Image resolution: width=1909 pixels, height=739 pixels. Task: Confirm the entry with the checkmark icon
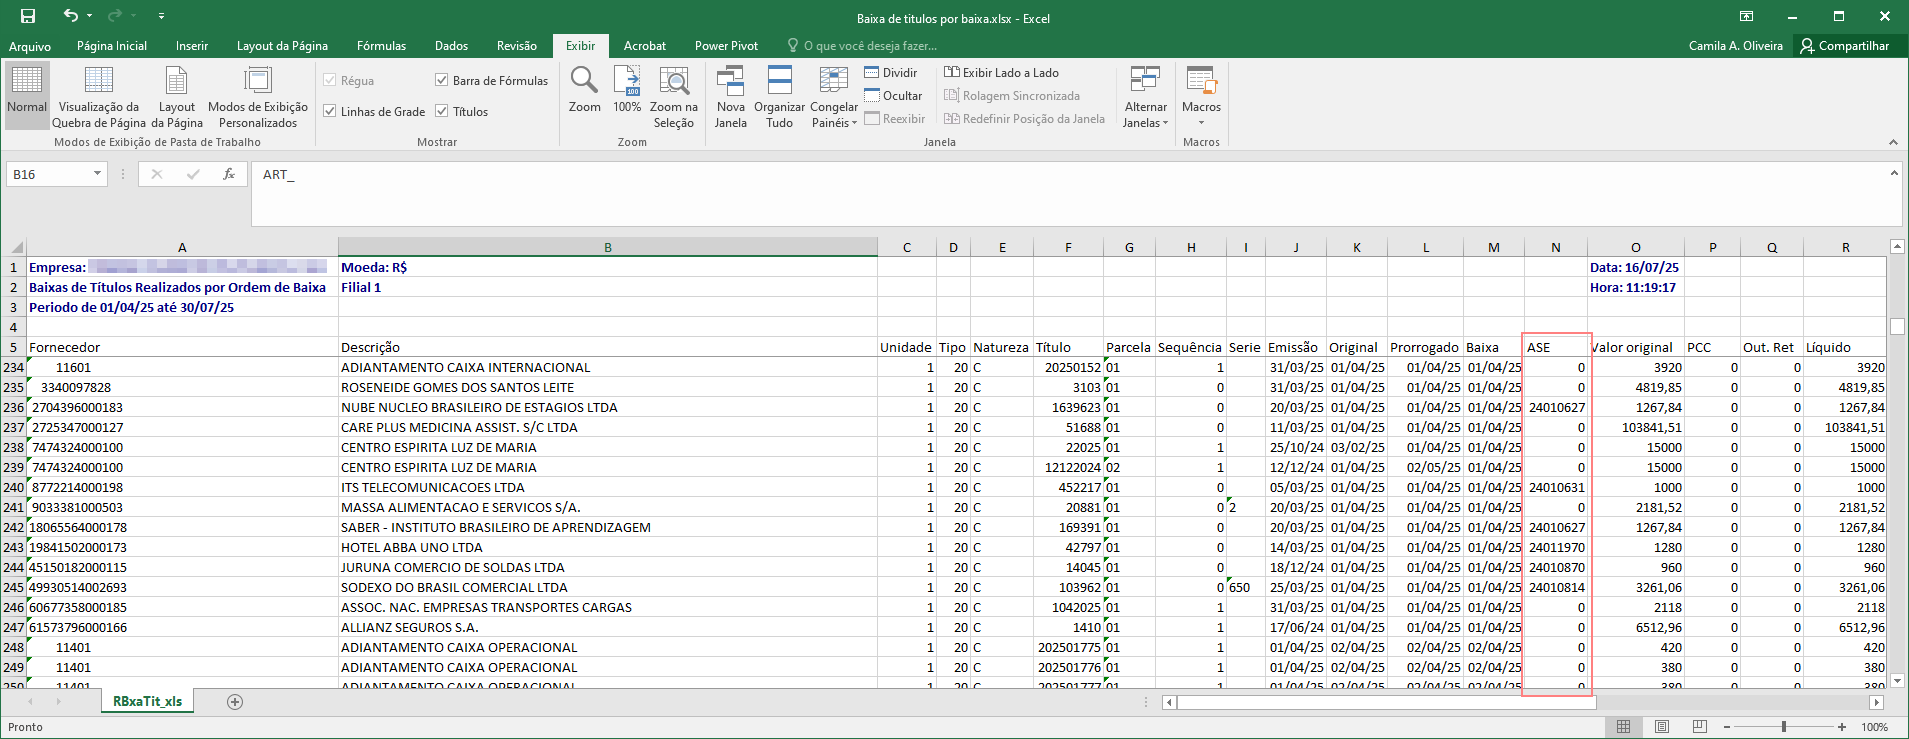(193, 174)
